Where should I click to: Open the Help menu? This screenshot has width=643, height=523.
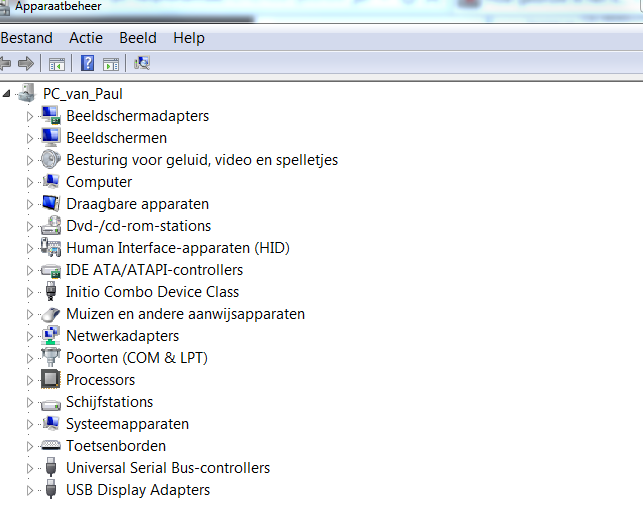(x=189, y=38)
